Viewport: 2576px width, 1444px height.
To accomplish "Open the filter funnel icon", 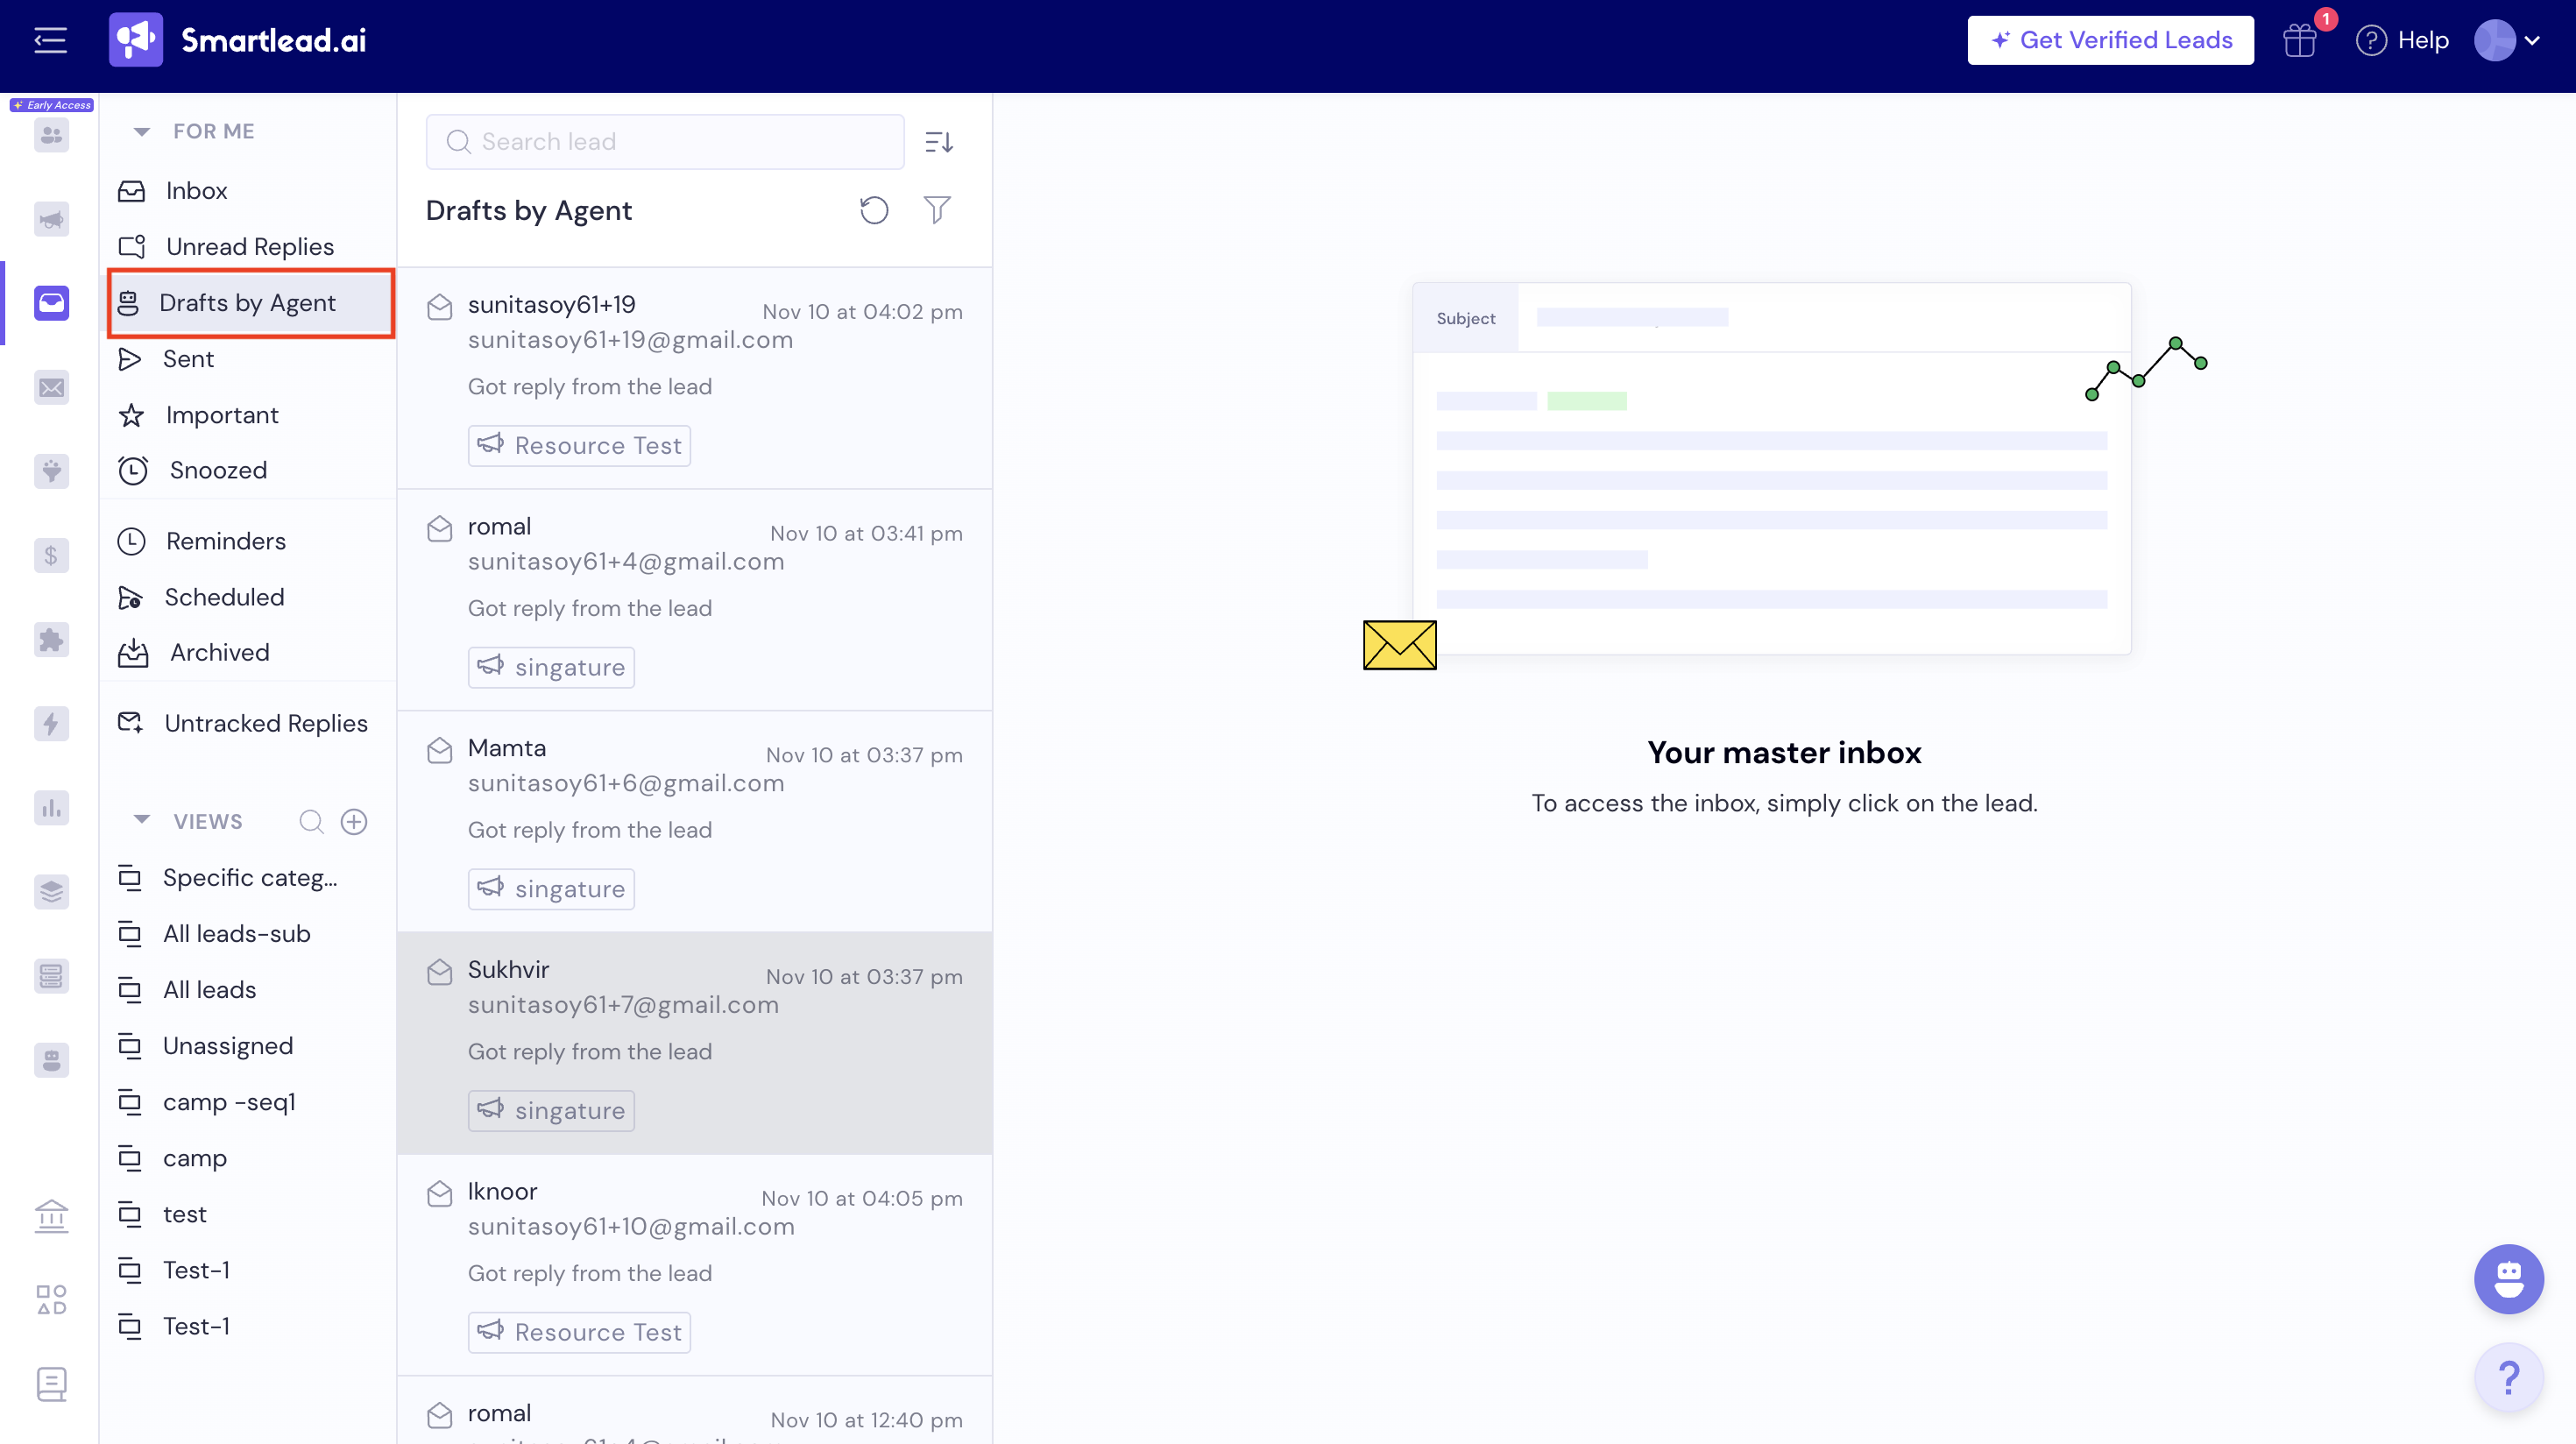I will 936,210.
